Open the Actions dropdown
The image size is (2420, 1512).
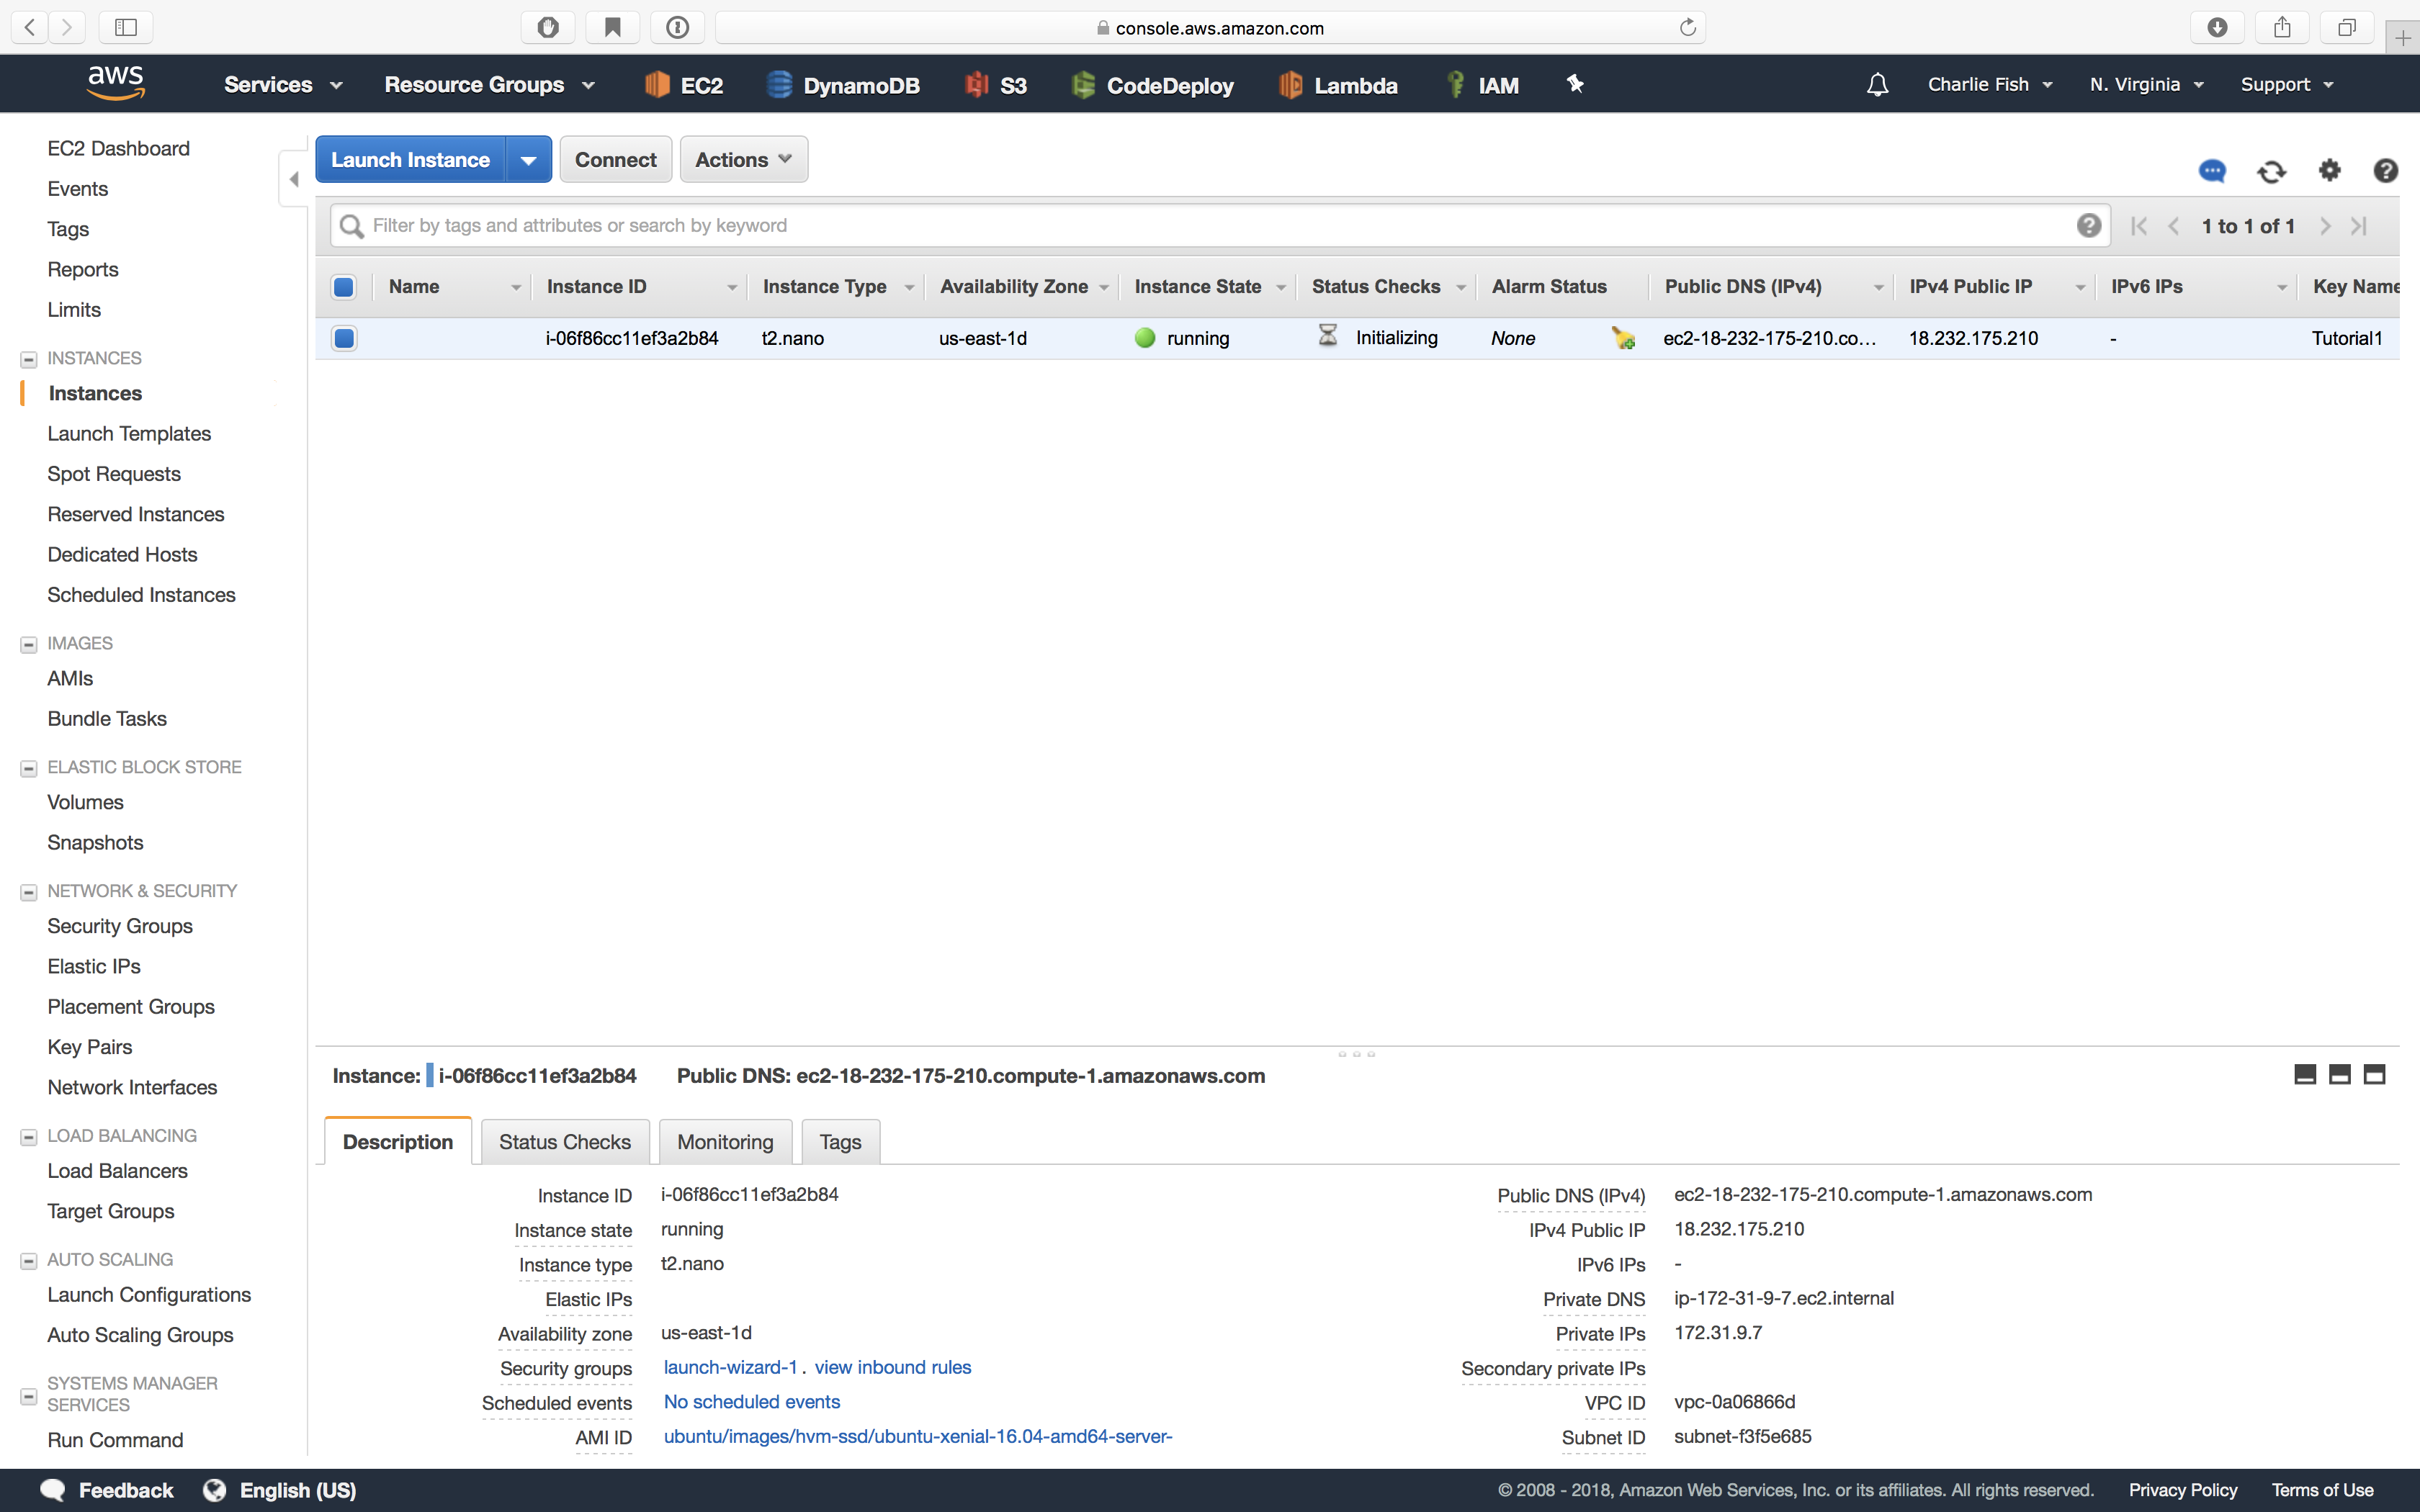pos(743,158)
